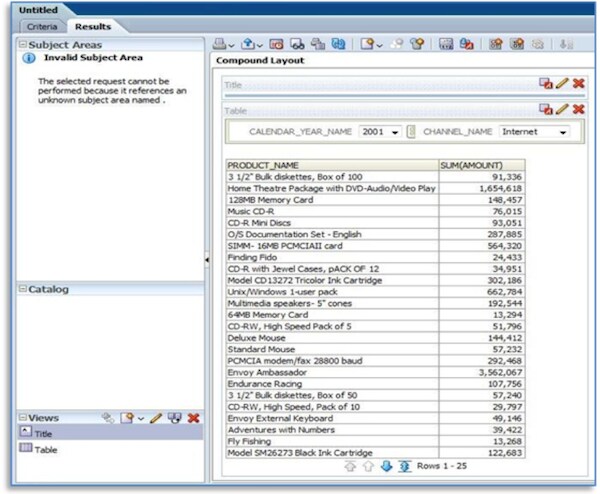Click the 'Music CD-R' product cell
Viewport: 600px width, 494px height.
332,211
